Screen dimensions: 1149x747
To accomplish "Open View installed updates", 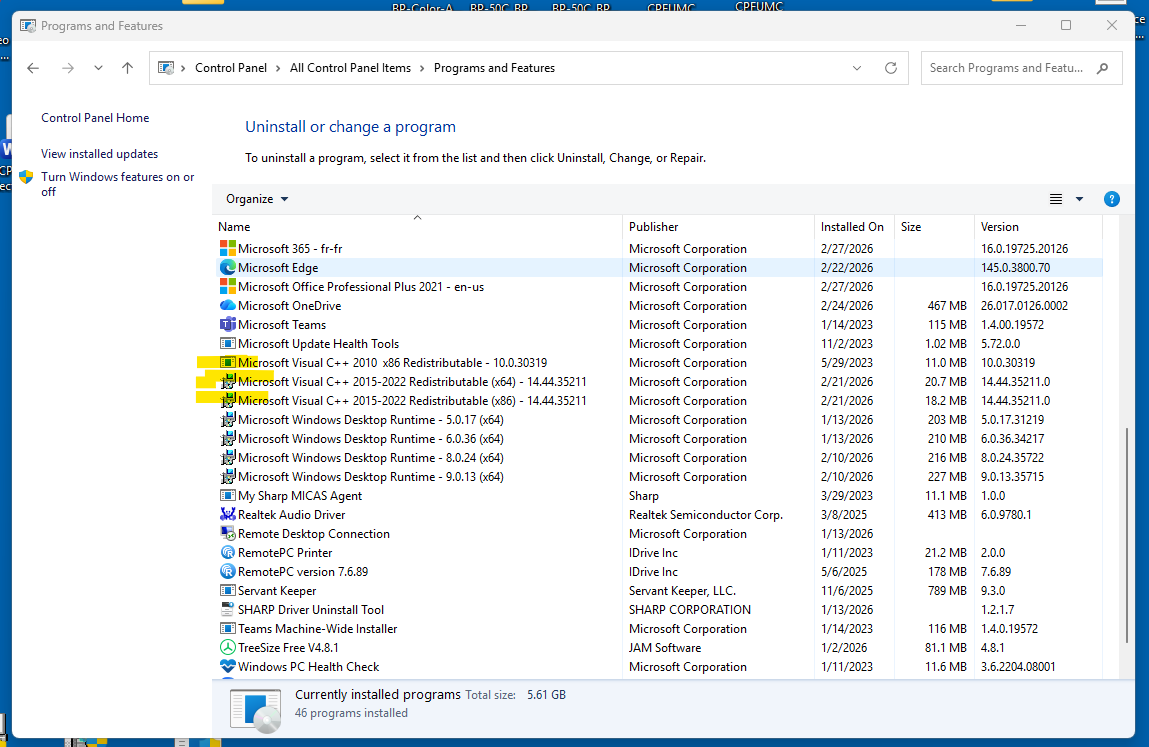I will point(97,153).
